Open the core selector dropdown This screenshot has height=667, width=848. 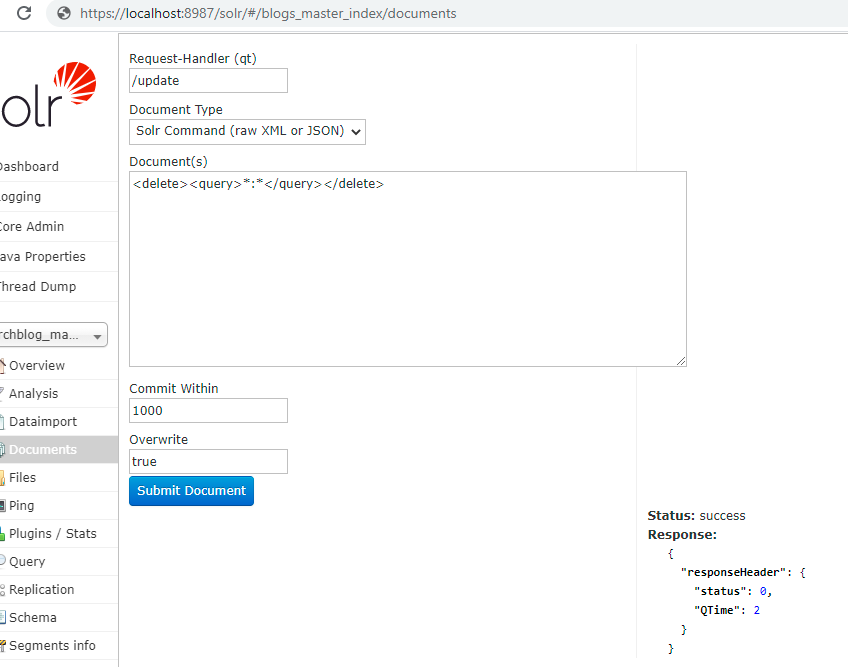(x=53, y=335)
